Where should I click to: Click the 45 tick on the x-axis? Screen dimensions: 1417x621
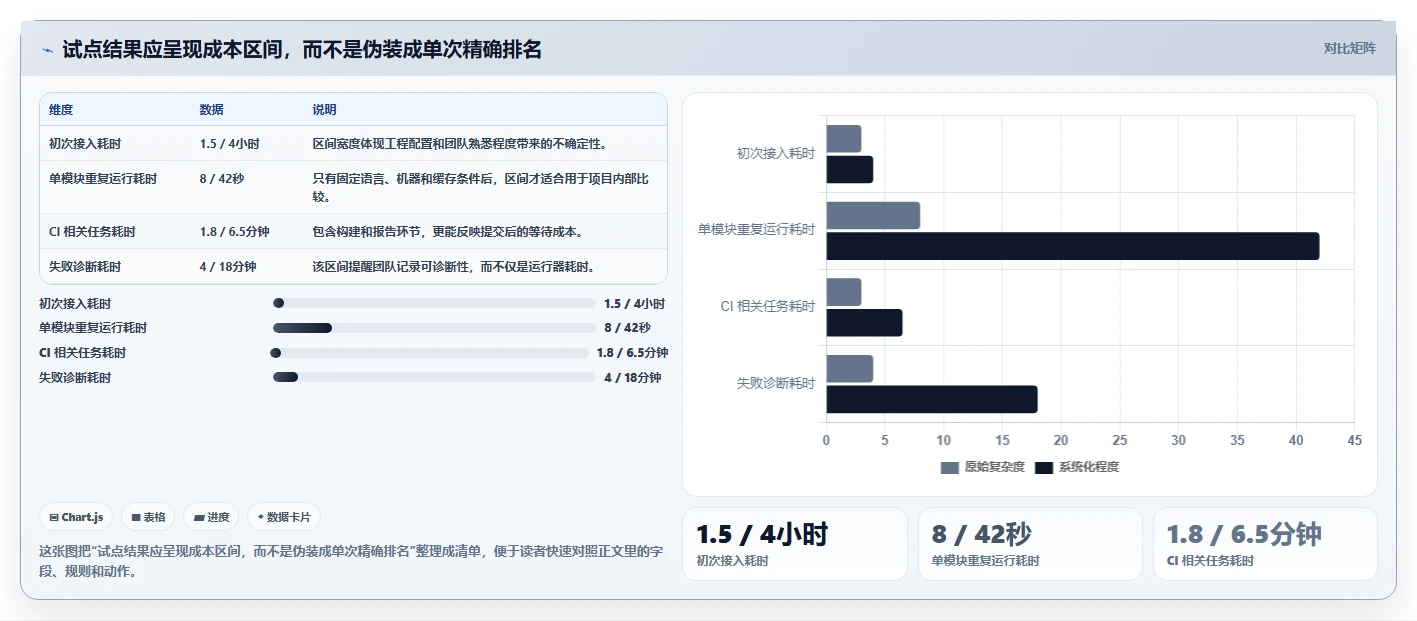pos(1354,441)
